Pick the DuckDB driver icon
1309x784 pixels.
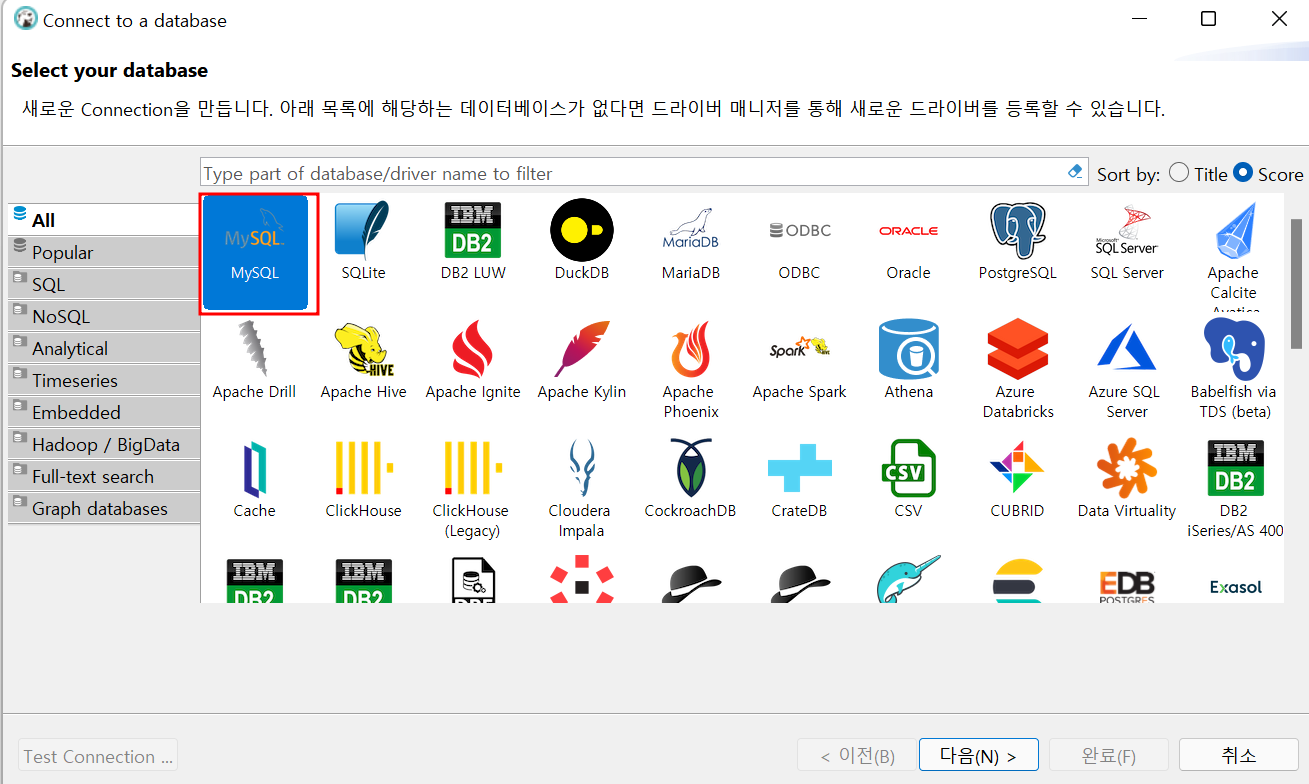[x=581, y=241]
